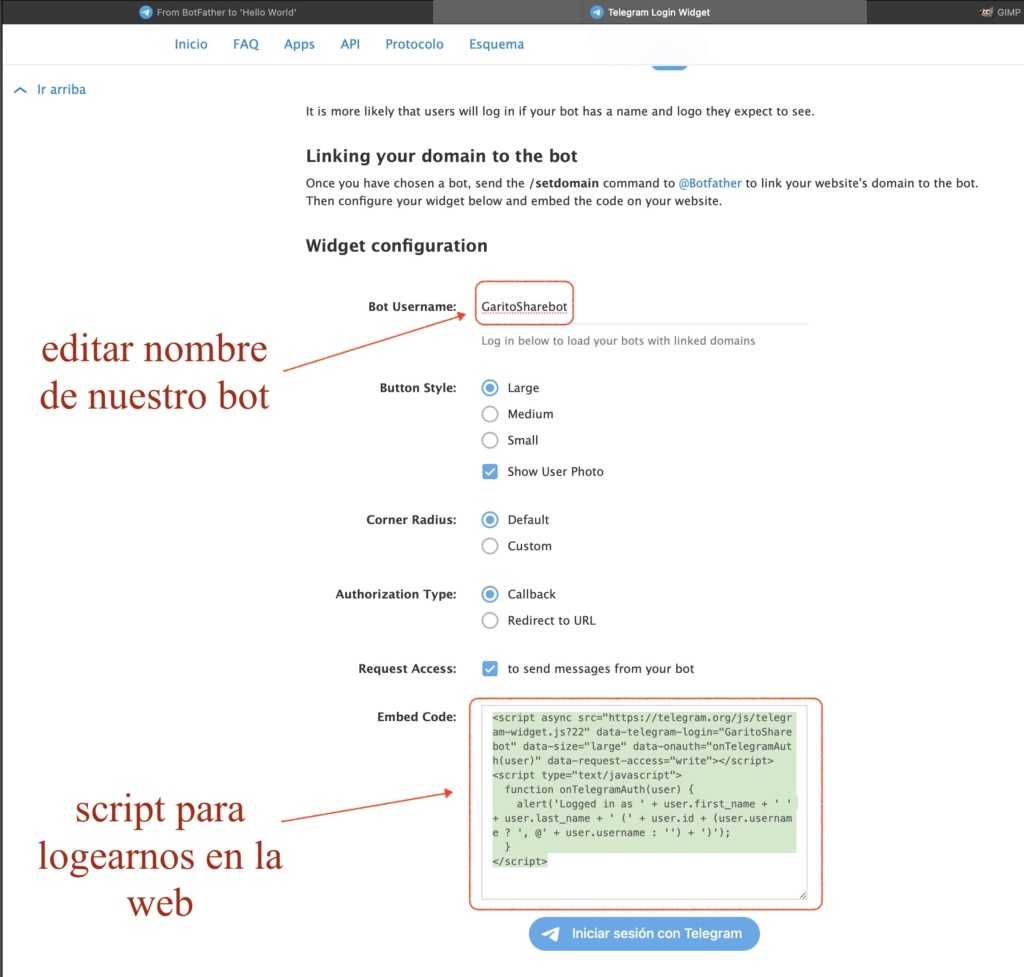This screenshot has height=977, width=1024.
Task: Click the 'Corner Radius:' label
Action: tap(411, 520)
